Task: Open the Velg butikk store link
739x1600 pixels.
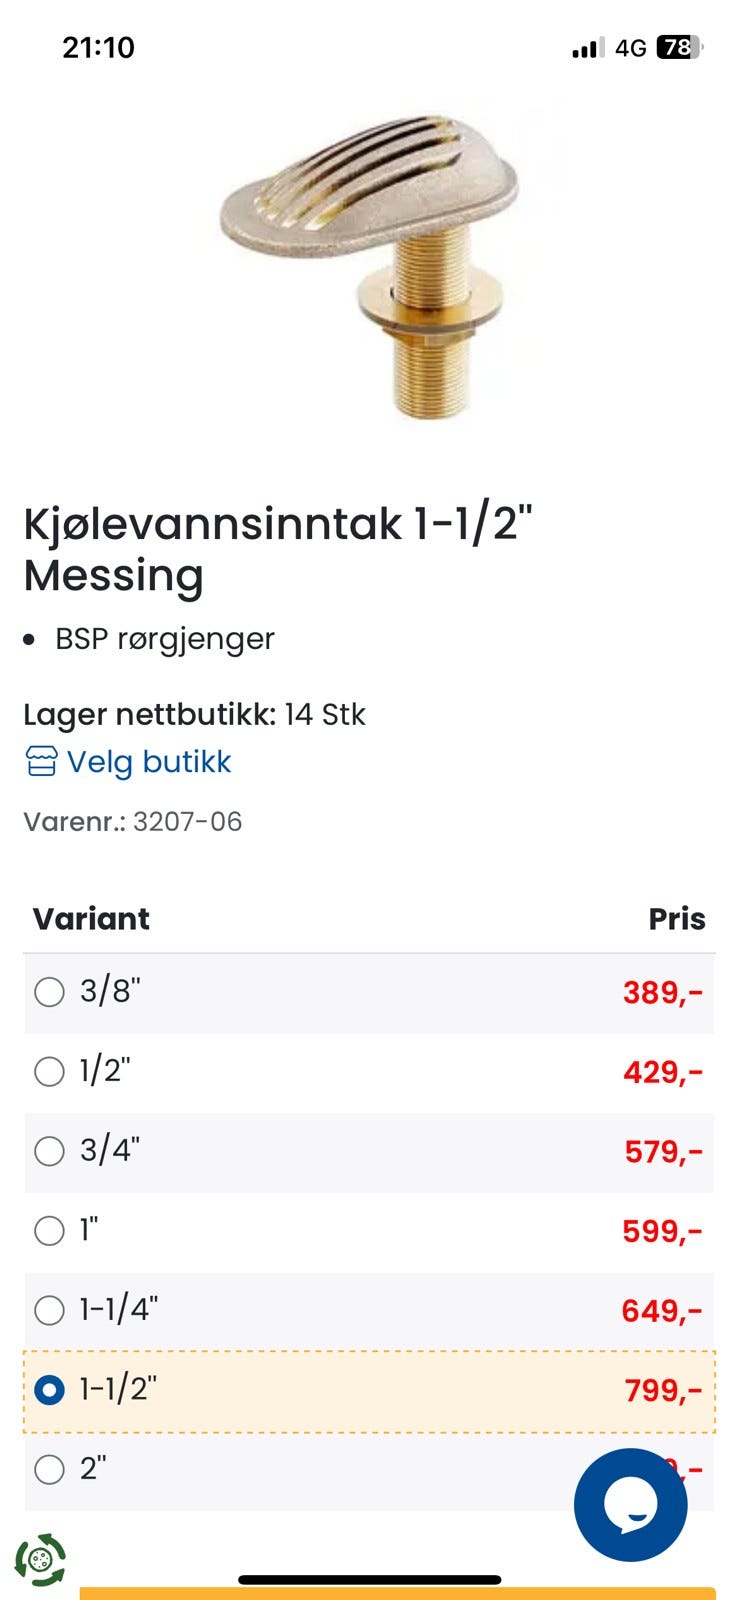Action: pos(149,762)
